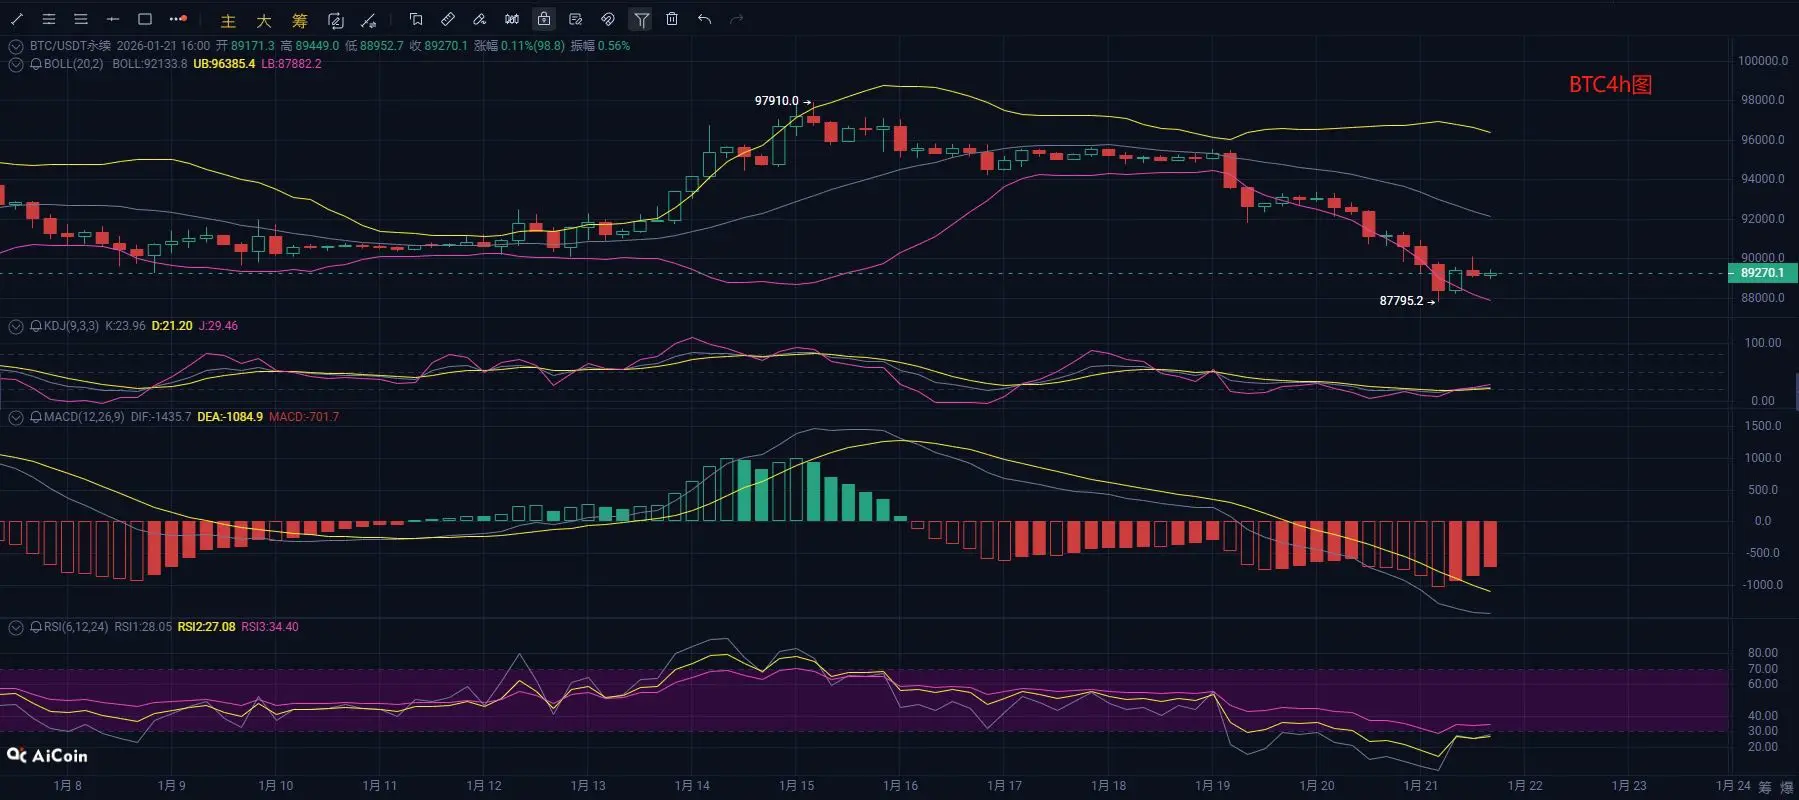Click the MACD:-701.7 histogram value
The width and height of the screenshot is (1799, 800).
point(304,417)
